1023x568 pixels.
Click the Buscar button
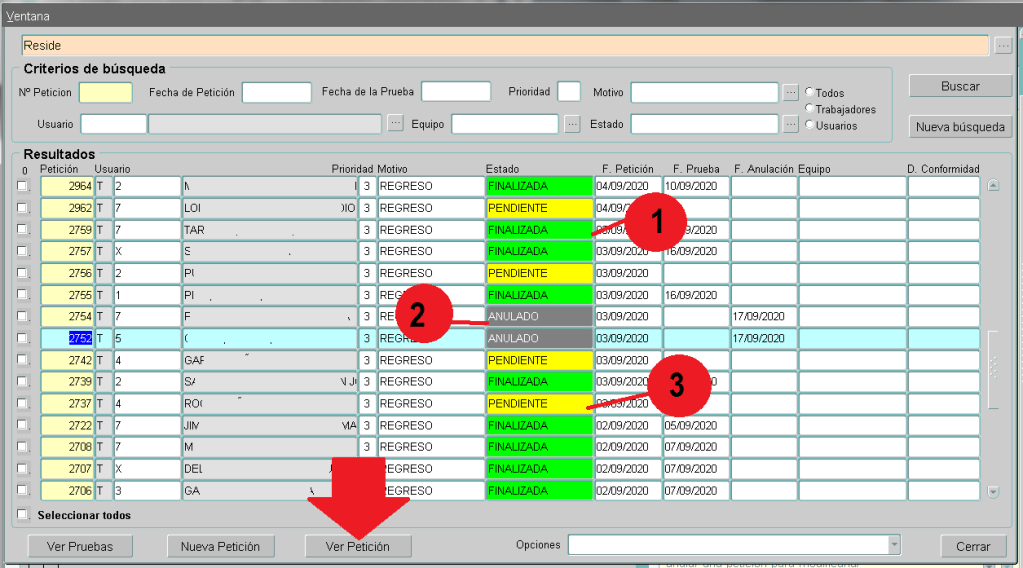pos(960,87)
